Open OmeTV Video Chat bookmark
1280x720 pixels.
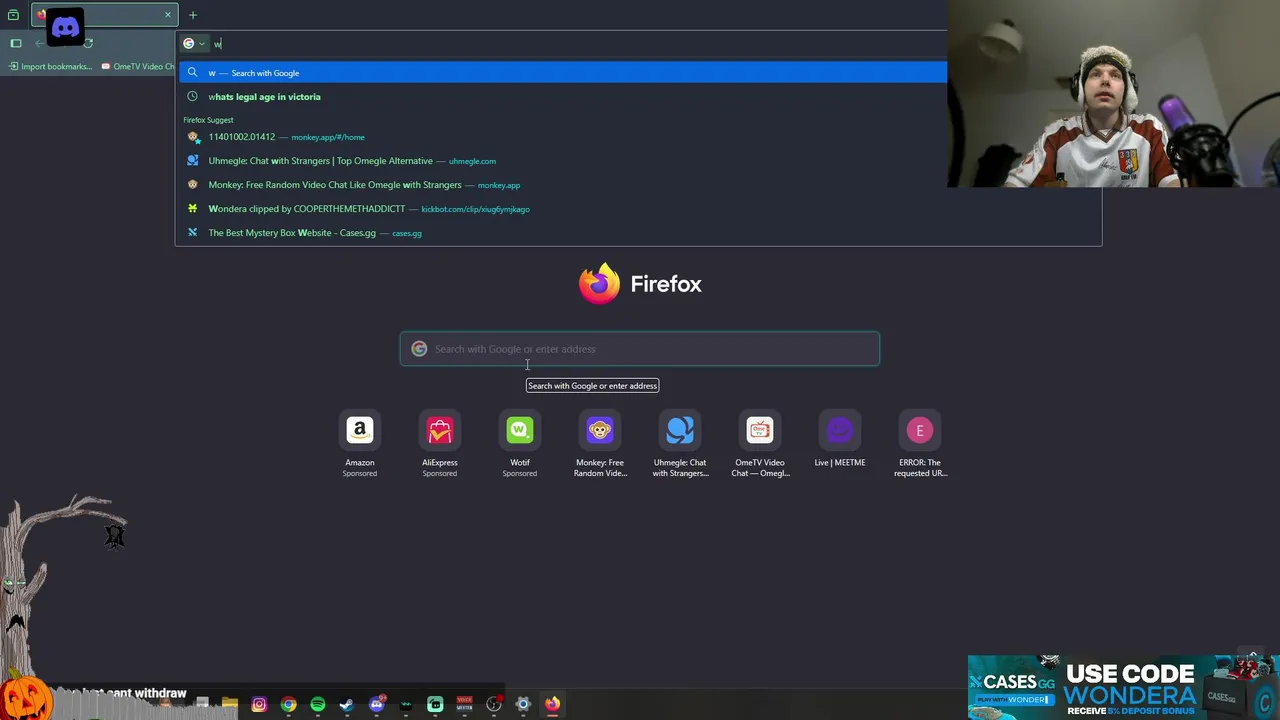click(139, 66)
